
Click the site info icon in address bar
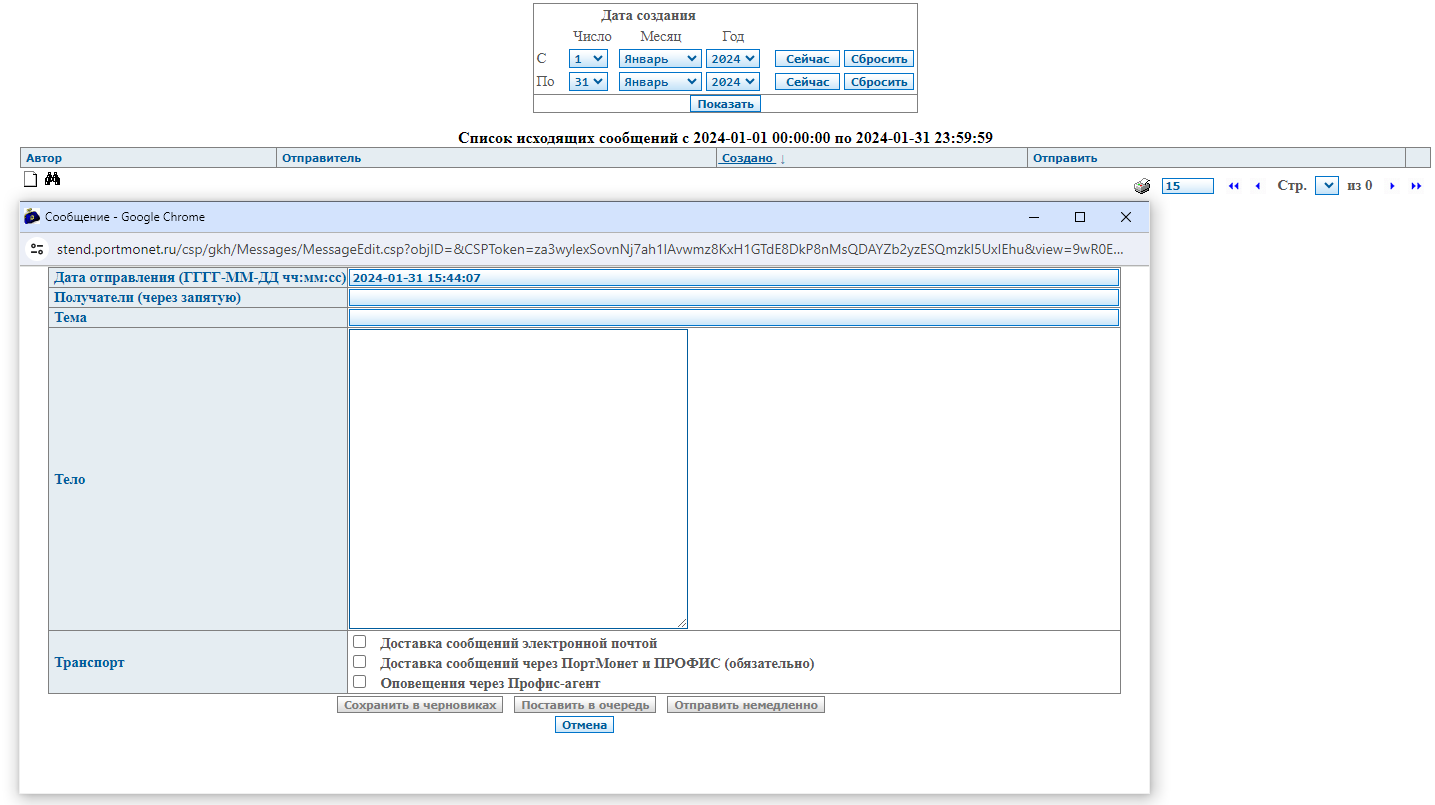(x=37, y=249)
